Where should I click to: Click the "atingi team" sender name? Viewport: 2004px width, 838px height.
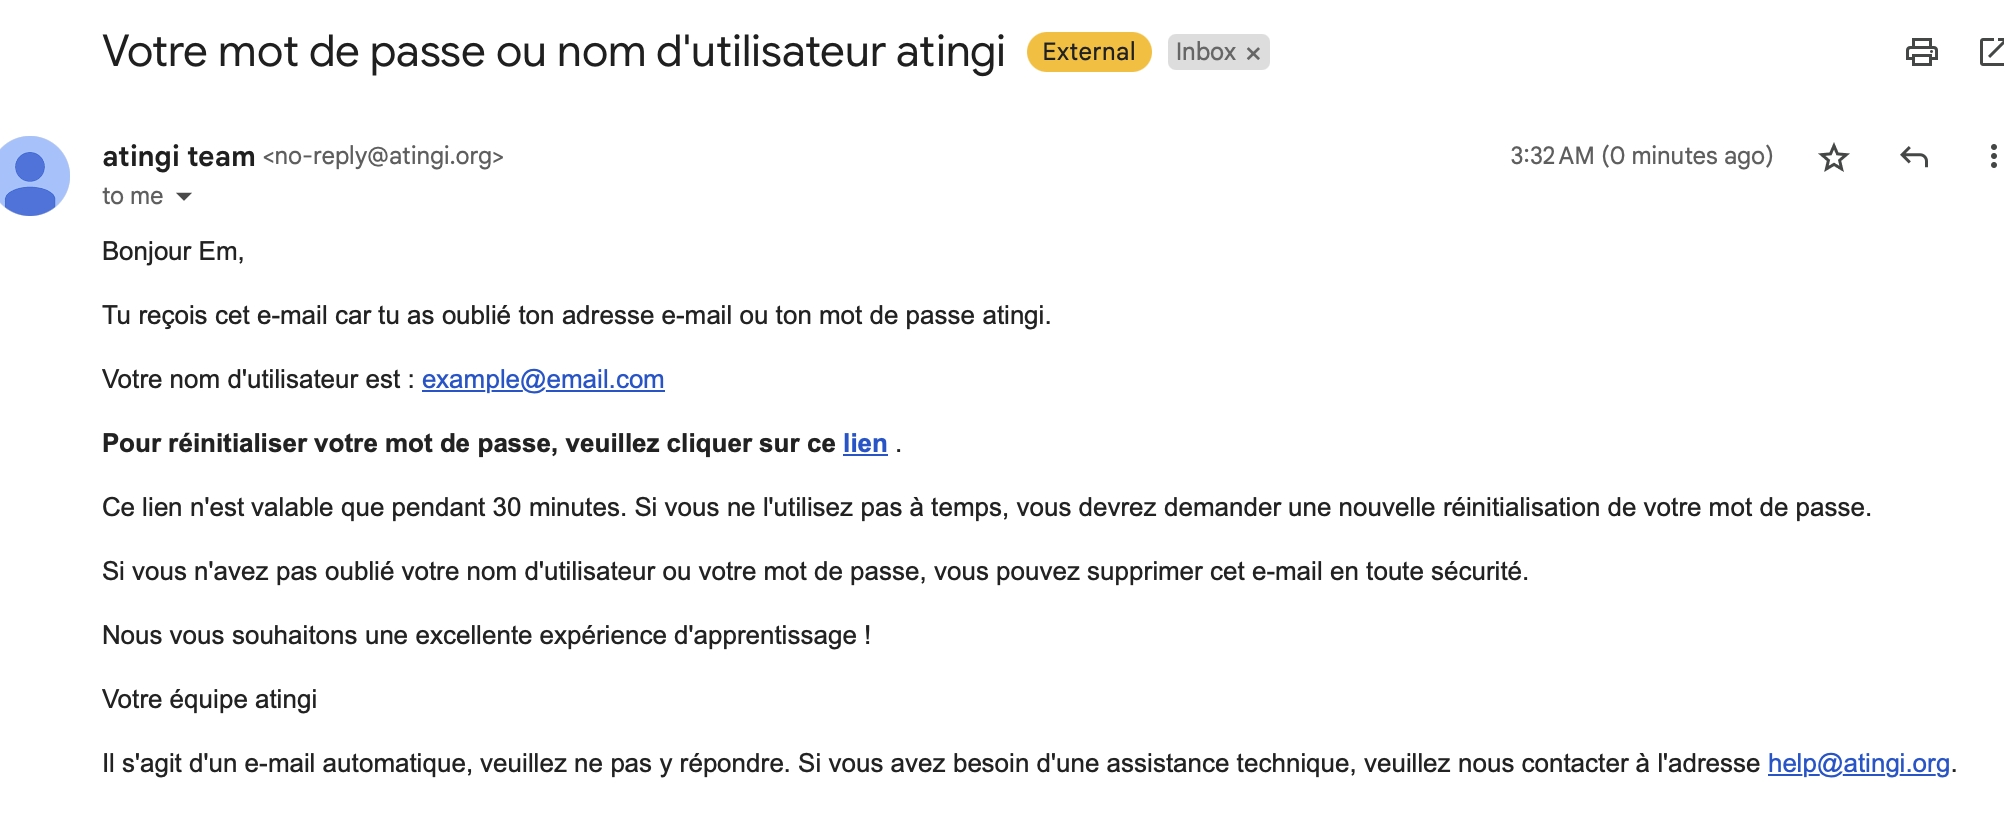(x=179, y=157)
